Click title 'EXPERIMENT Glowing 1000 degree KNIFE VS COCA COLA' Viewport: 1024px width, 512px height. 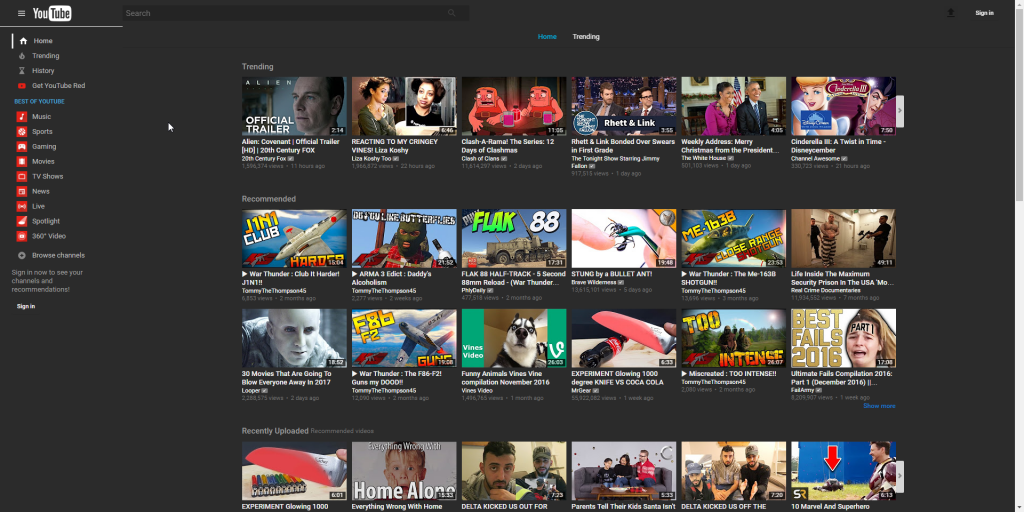coord(617,378)
